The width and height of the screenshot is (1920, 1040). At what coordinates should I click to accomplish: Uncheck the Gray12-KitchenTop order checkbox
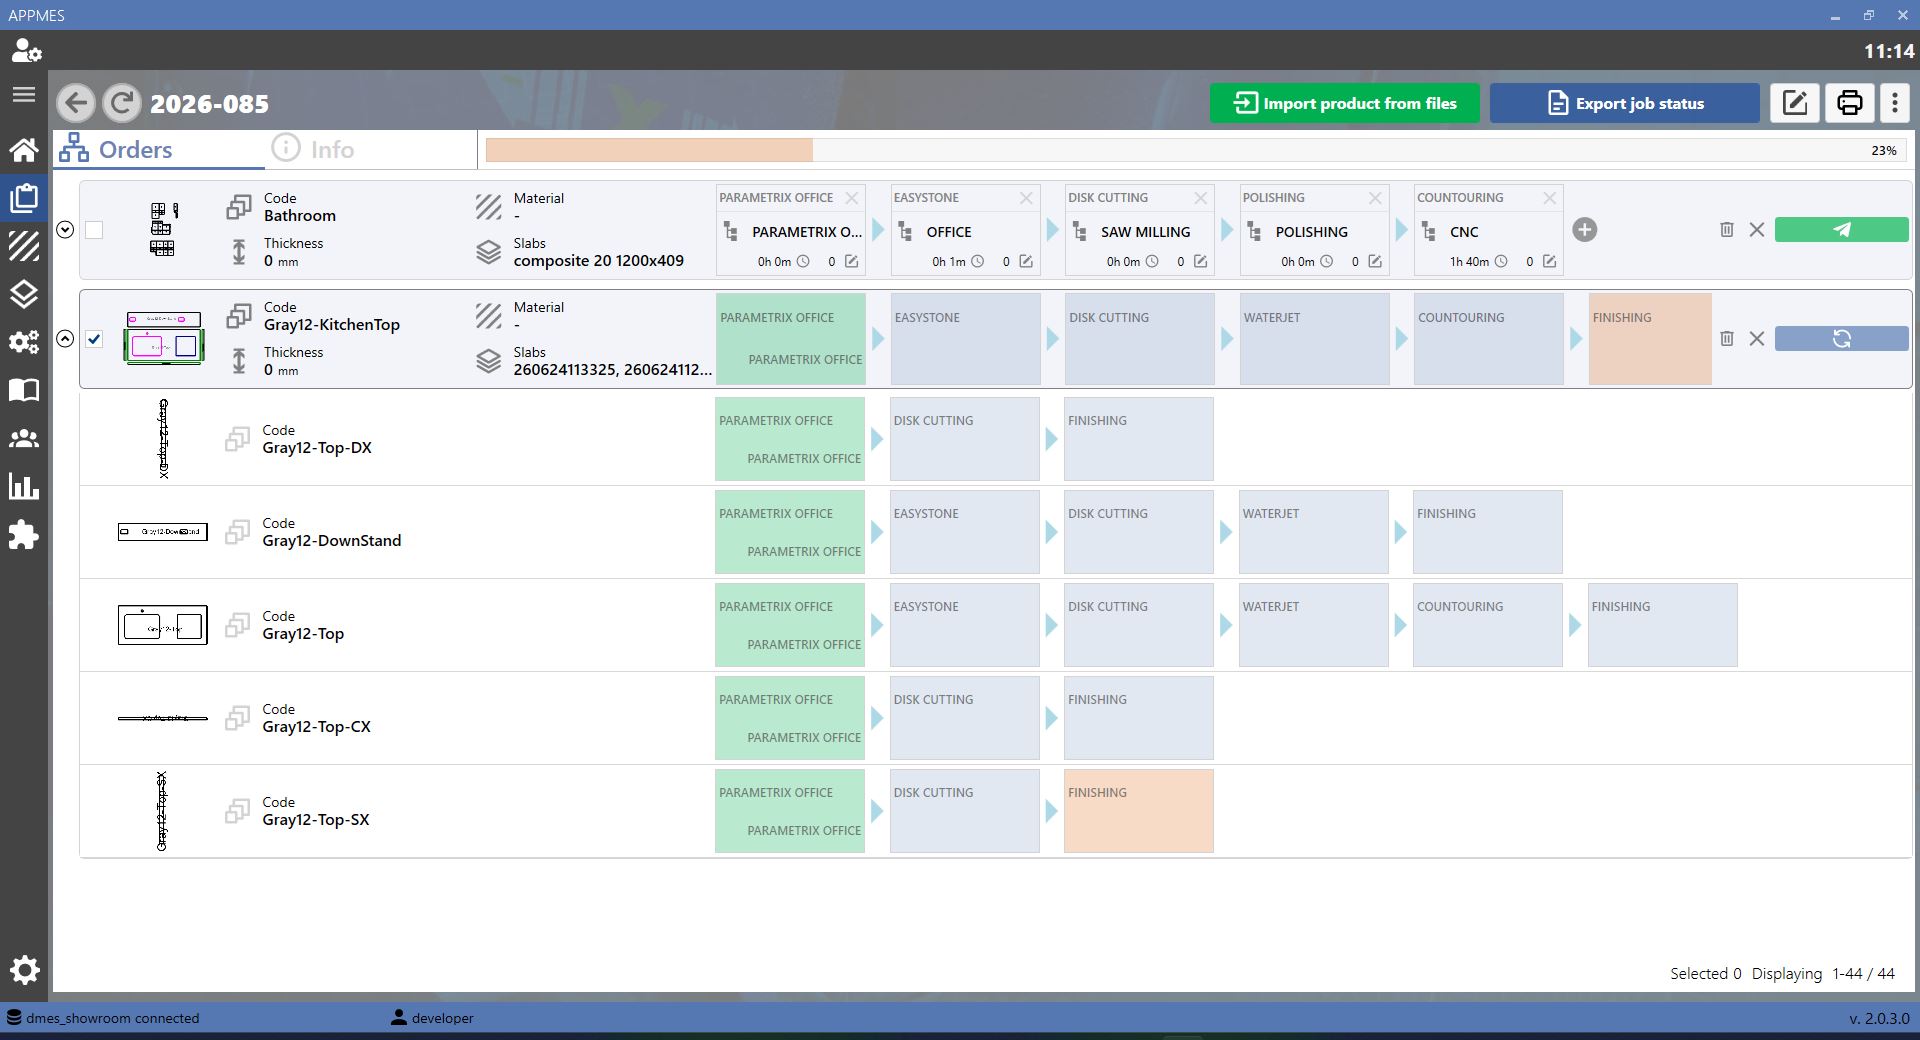94,339
